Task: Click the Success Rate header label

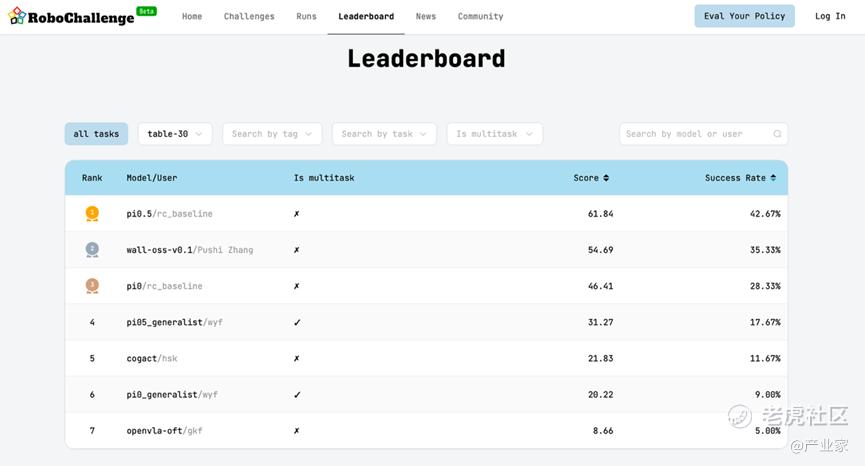Action: 735,178
